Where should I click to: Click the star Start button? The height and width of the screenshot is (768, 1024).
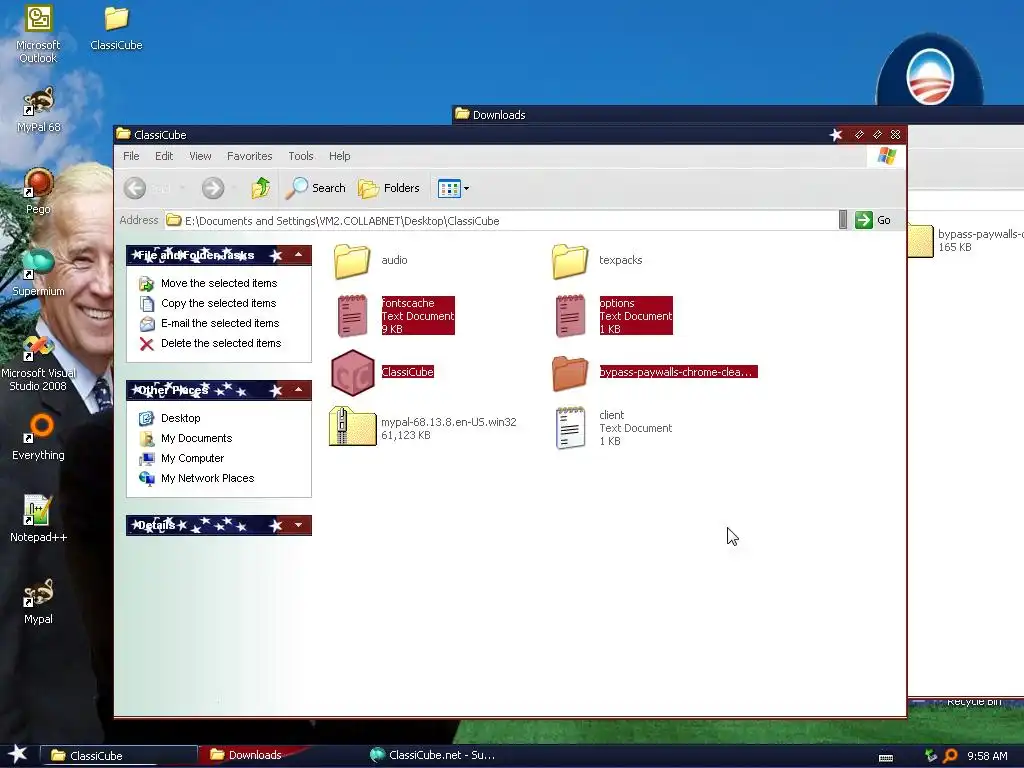point(18,755)
